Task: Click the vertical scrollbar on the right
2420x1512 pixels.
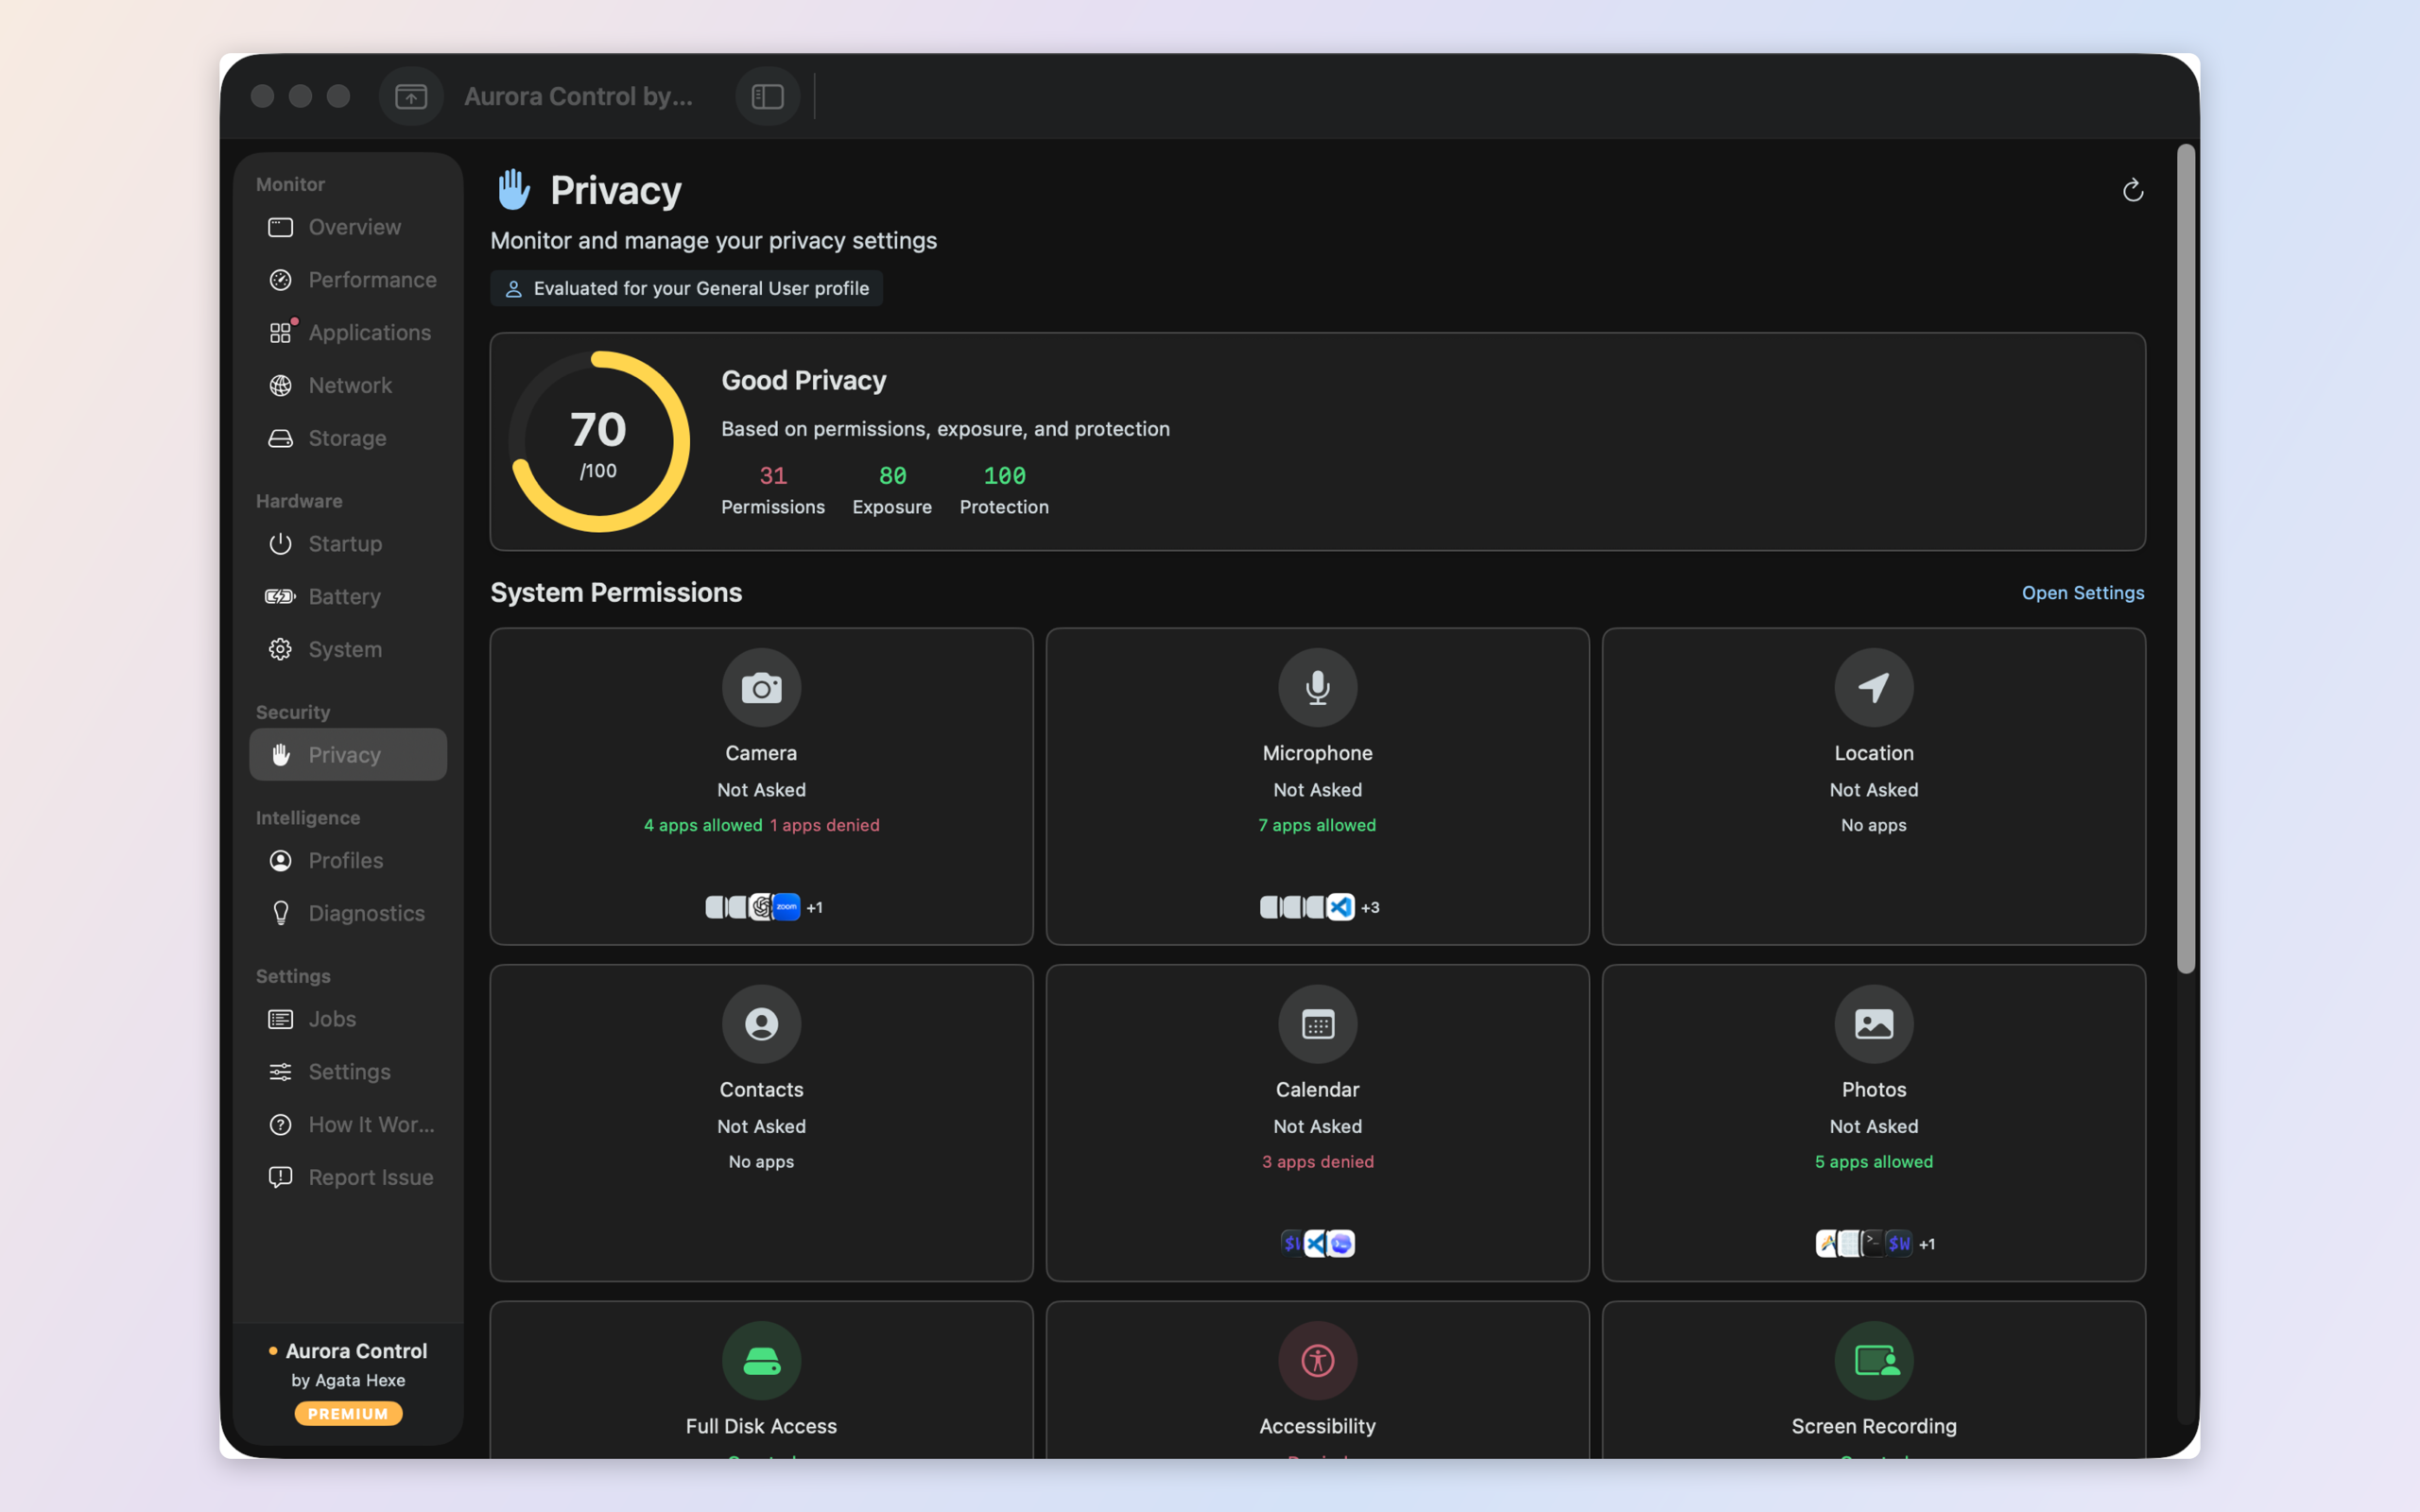Action: pyautogui.click(x=2186, y=558)
